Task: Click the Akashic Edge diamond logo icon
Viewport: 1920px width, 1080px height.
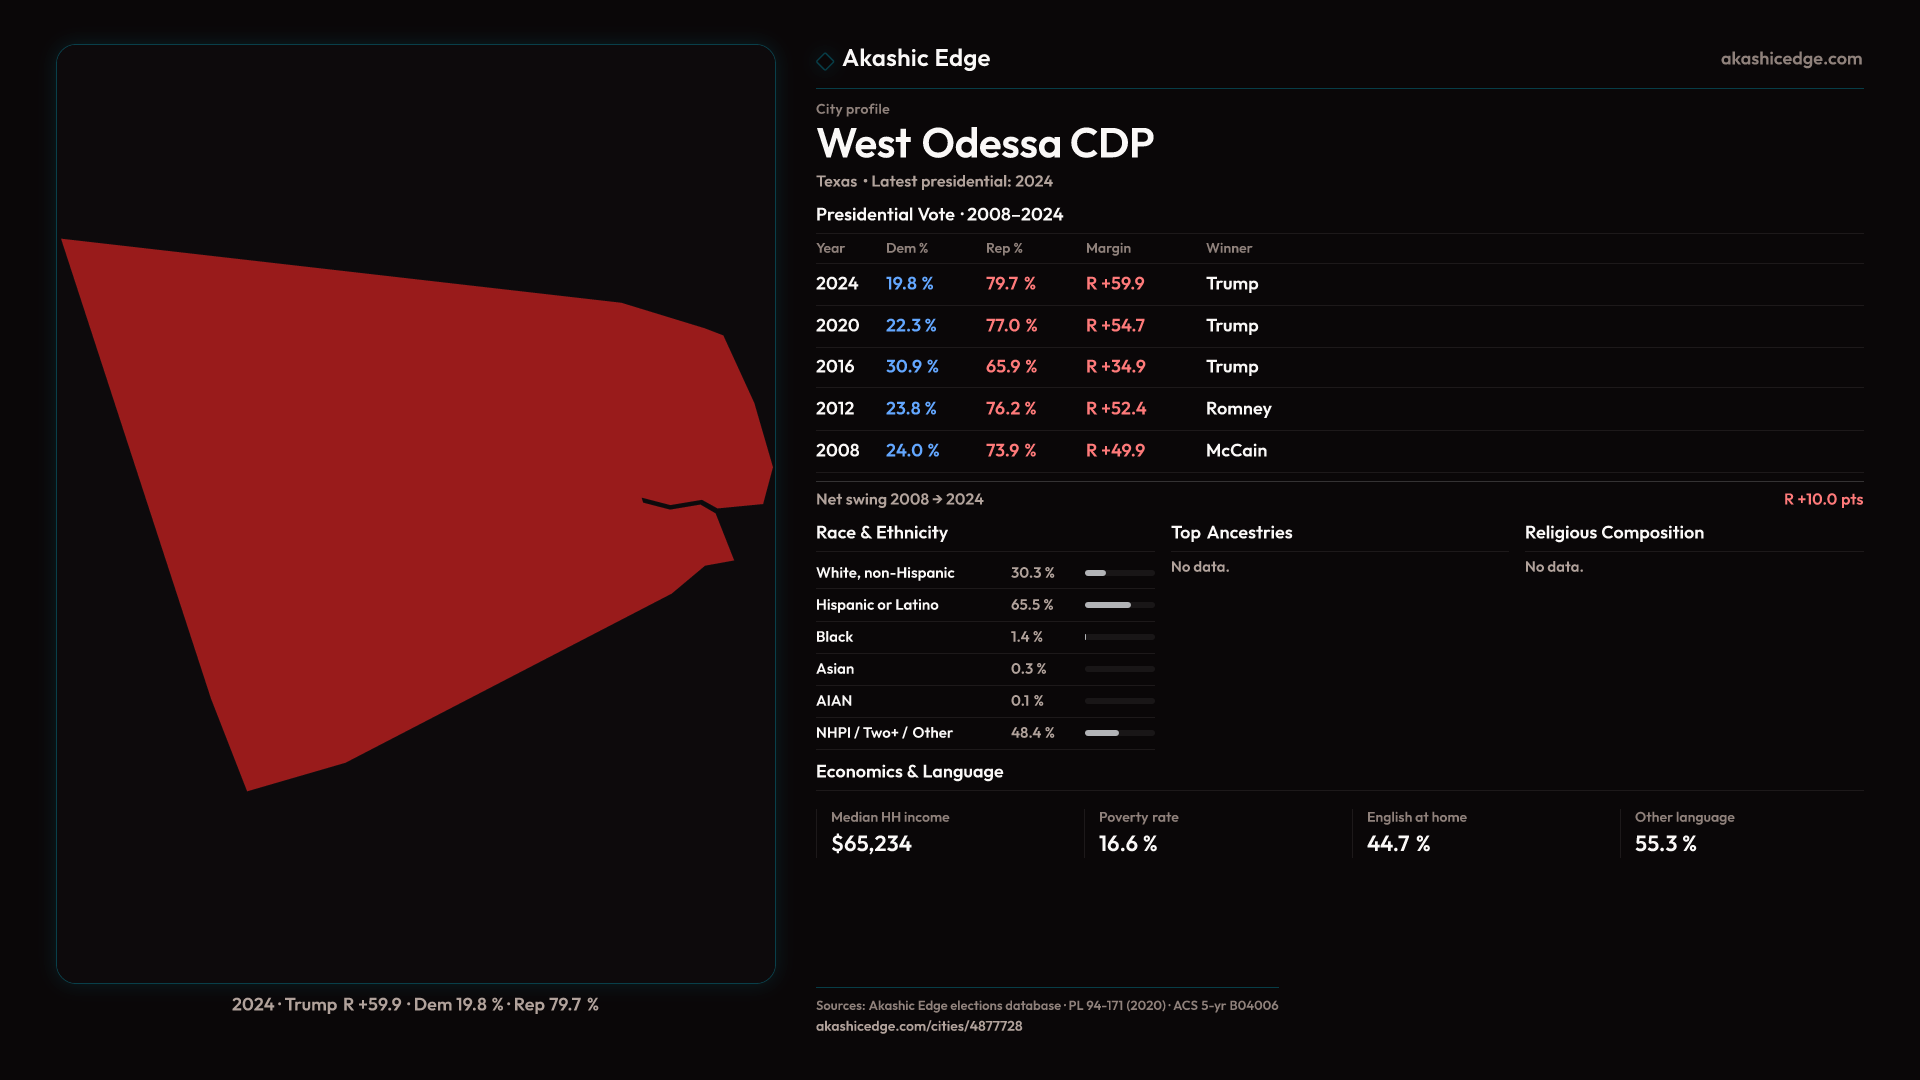Action: point(825,61)
